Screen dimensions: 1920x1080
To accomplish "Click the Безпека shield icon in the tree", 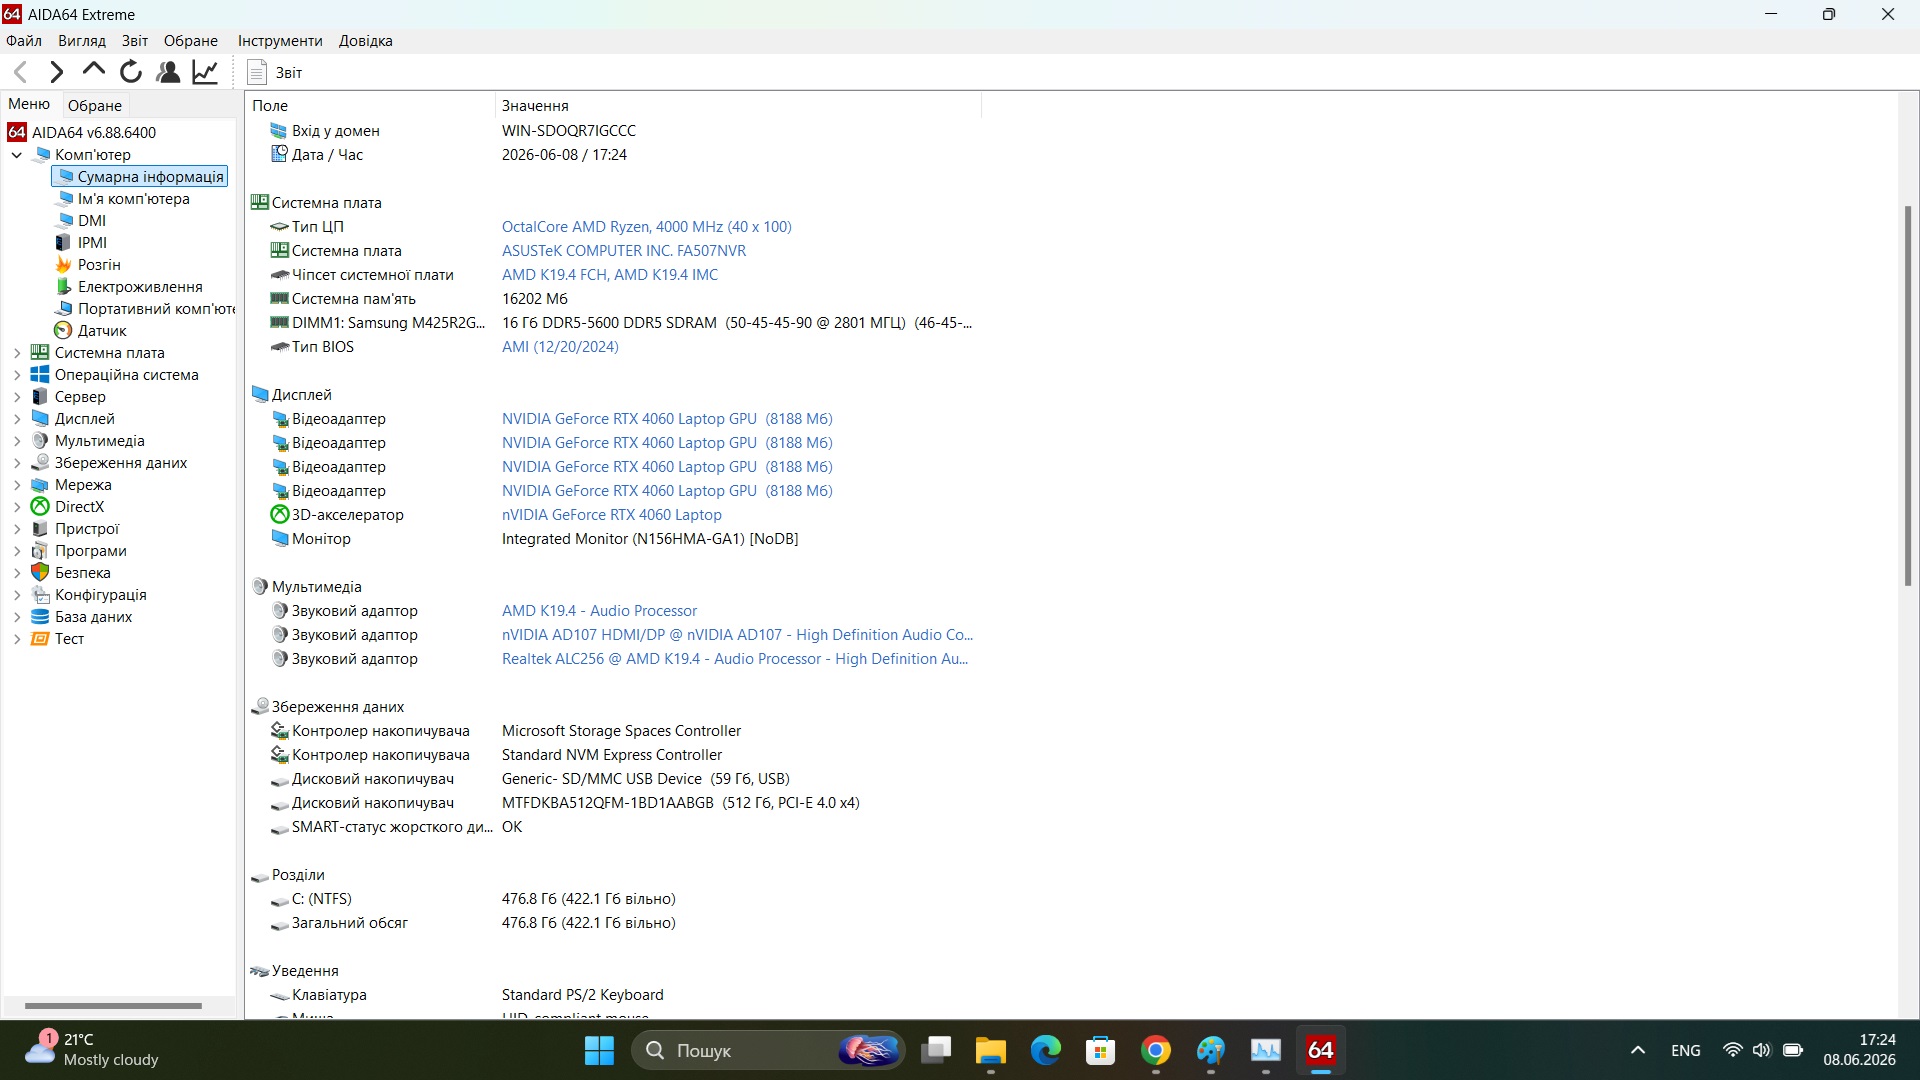I will (x=40, y=573).
